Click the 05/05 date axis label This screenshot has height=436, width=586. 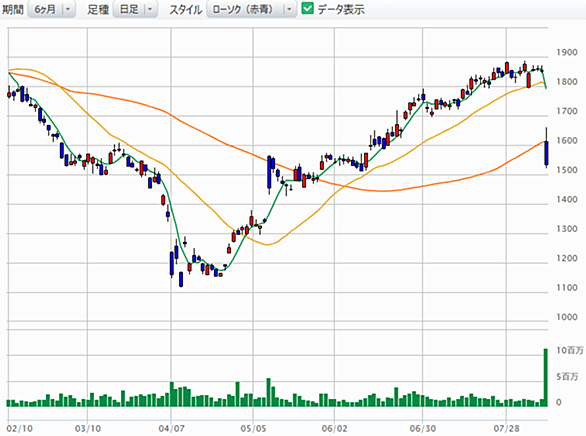(x=253, y=429)
